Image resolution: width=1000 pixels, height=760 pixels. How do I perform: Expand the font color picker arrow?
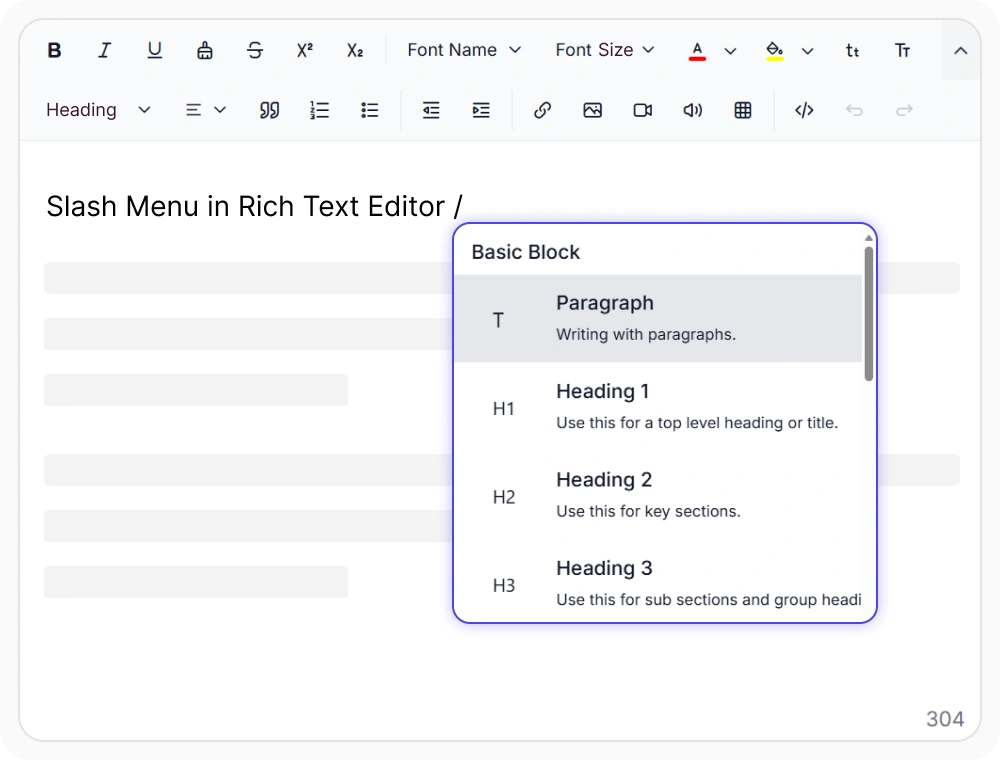[731, 51]
